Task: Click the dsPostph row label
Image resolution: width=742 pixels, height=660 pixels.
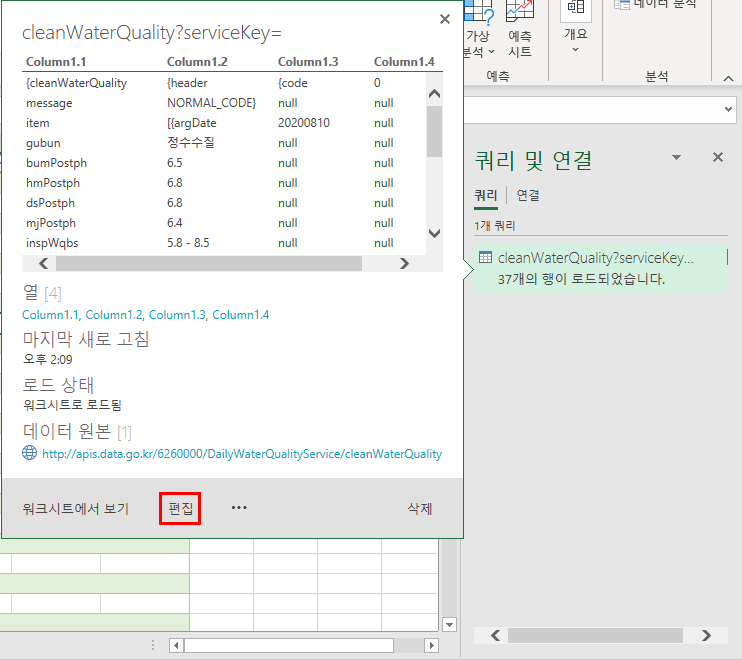Action: click(x=50, y=202)
